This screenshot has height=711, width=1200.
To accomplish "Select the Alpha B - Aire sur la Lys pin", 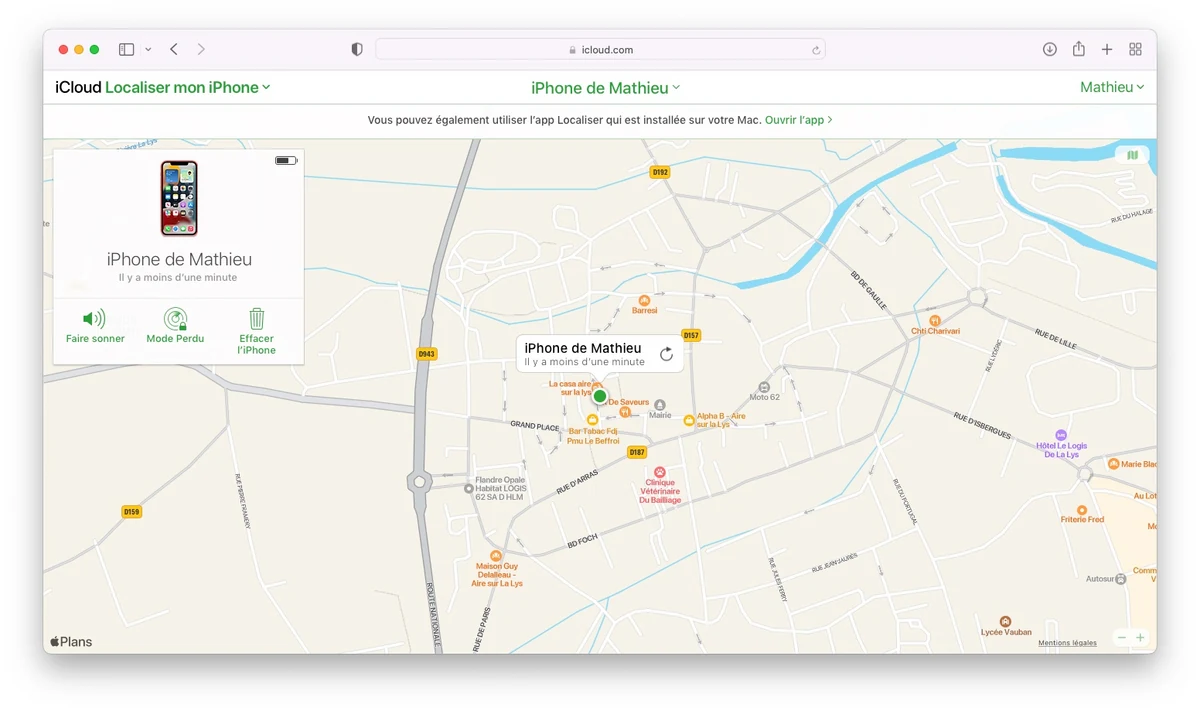I will [x=689, y=421].
